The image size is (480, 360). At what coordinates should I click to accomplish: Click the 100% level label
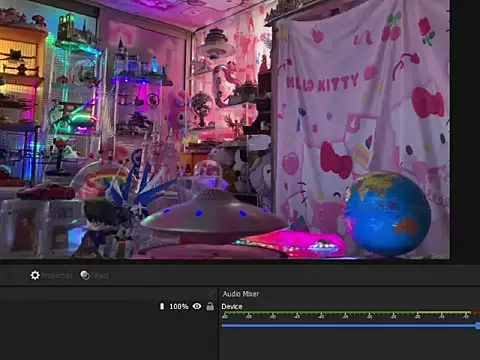click(x=179, y=306)
